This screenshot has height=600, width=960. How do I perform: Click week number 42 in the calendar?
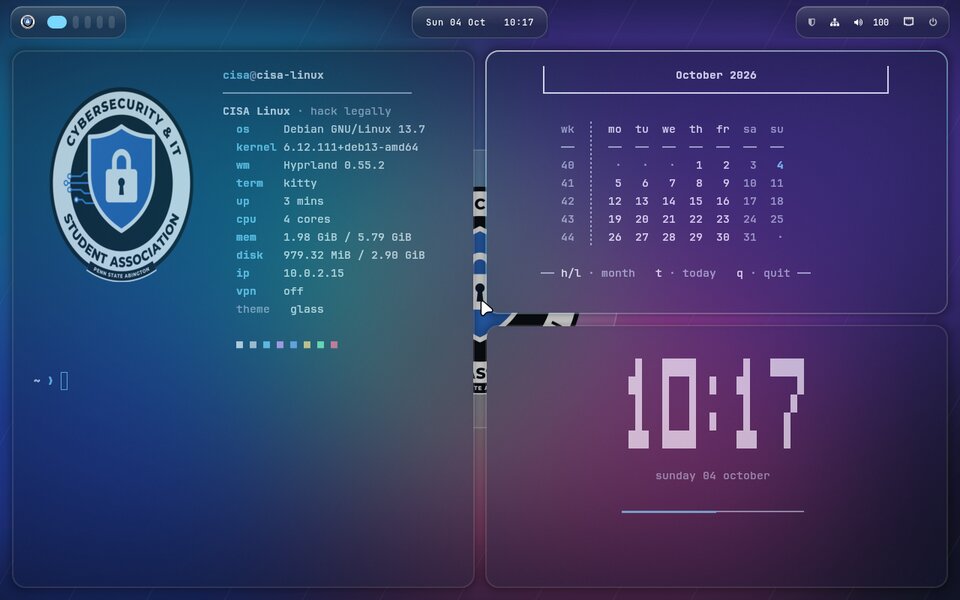pos(568,201)
